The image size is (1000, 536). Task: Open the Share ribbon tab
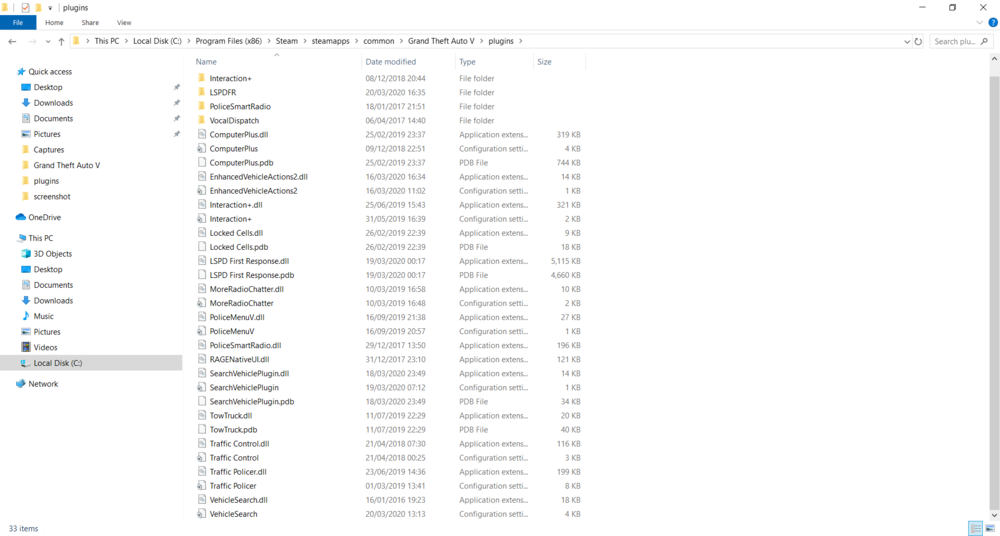[x=90, y=22]
